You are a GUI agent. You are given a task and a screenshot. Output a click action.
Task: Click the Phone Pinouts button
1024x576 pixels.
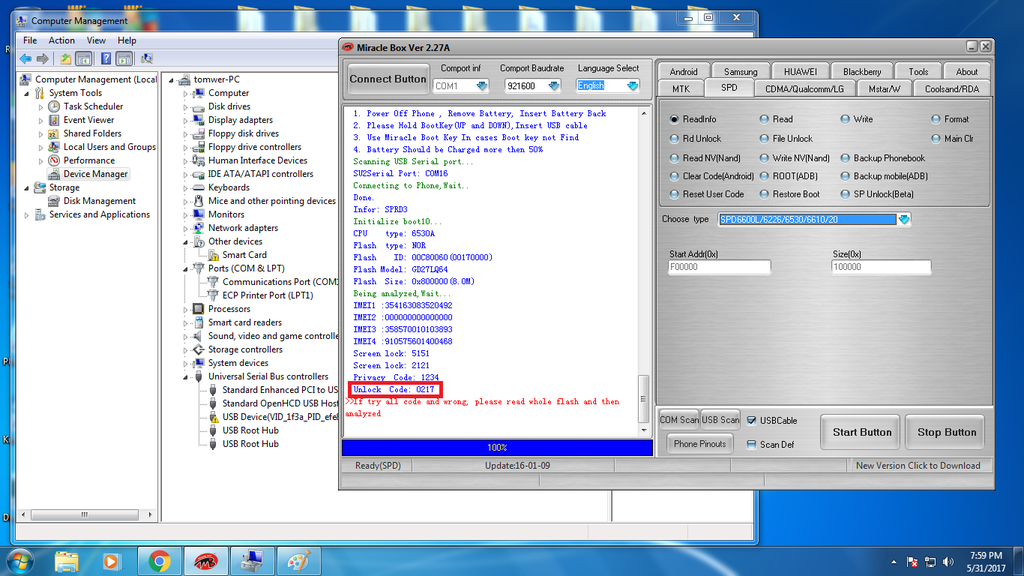pyautogui.click(x=700, y=444)
